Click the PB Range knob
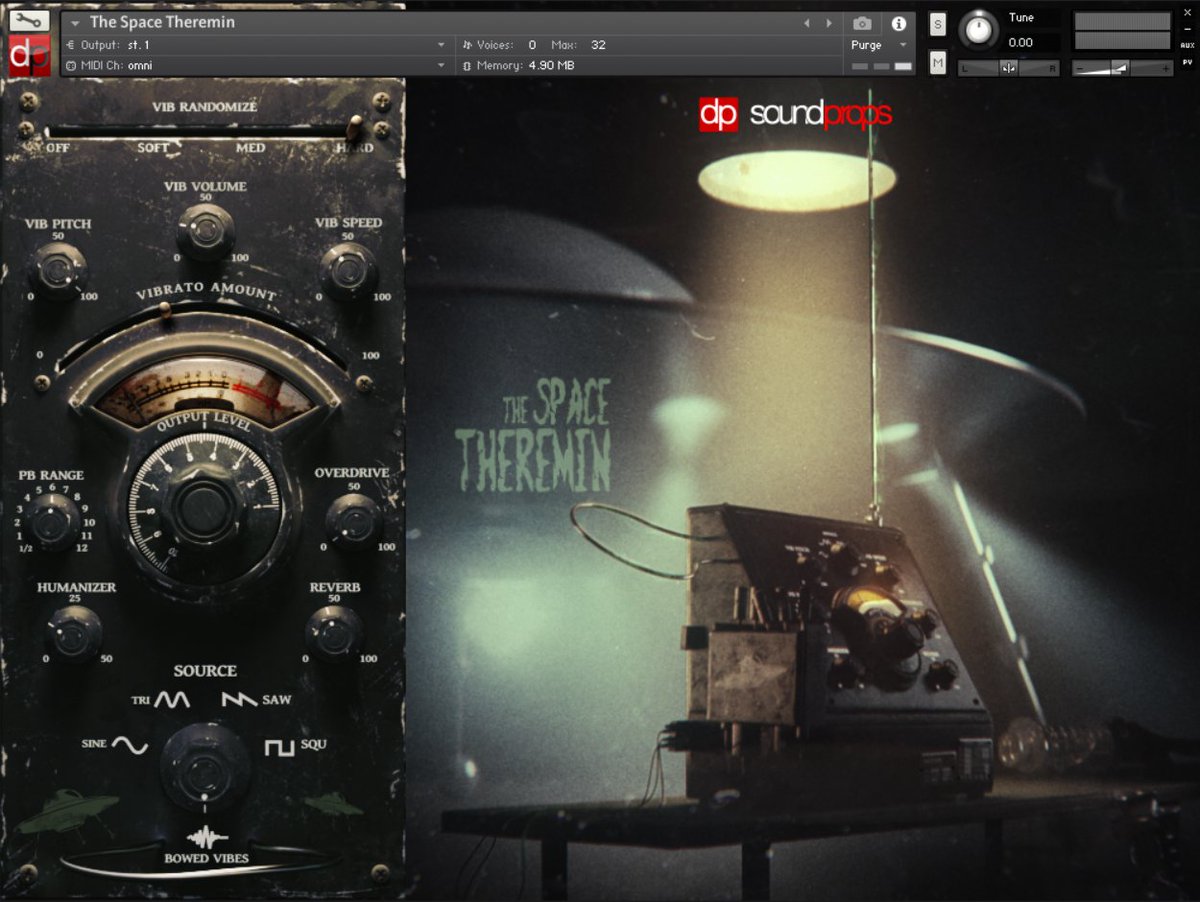Image resolution: width=1200 pixels, height=902 pixels. pyautogui.click(x=54, y=520)
